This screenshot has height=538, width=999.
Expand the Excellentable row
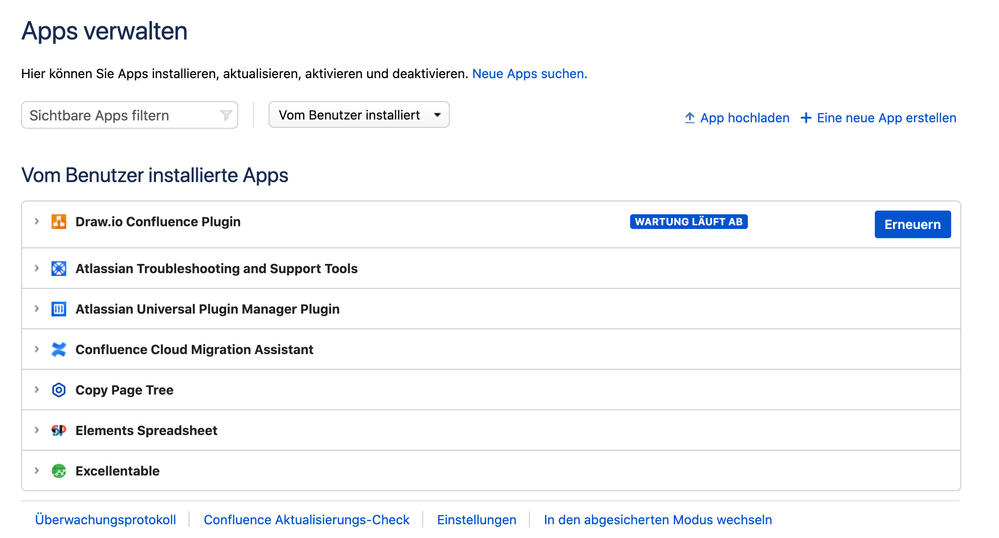point(36,470)
